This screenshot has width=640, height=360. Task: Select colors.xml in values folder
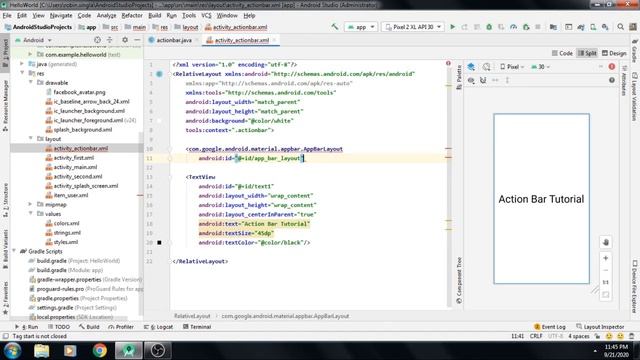coord(67,223)
